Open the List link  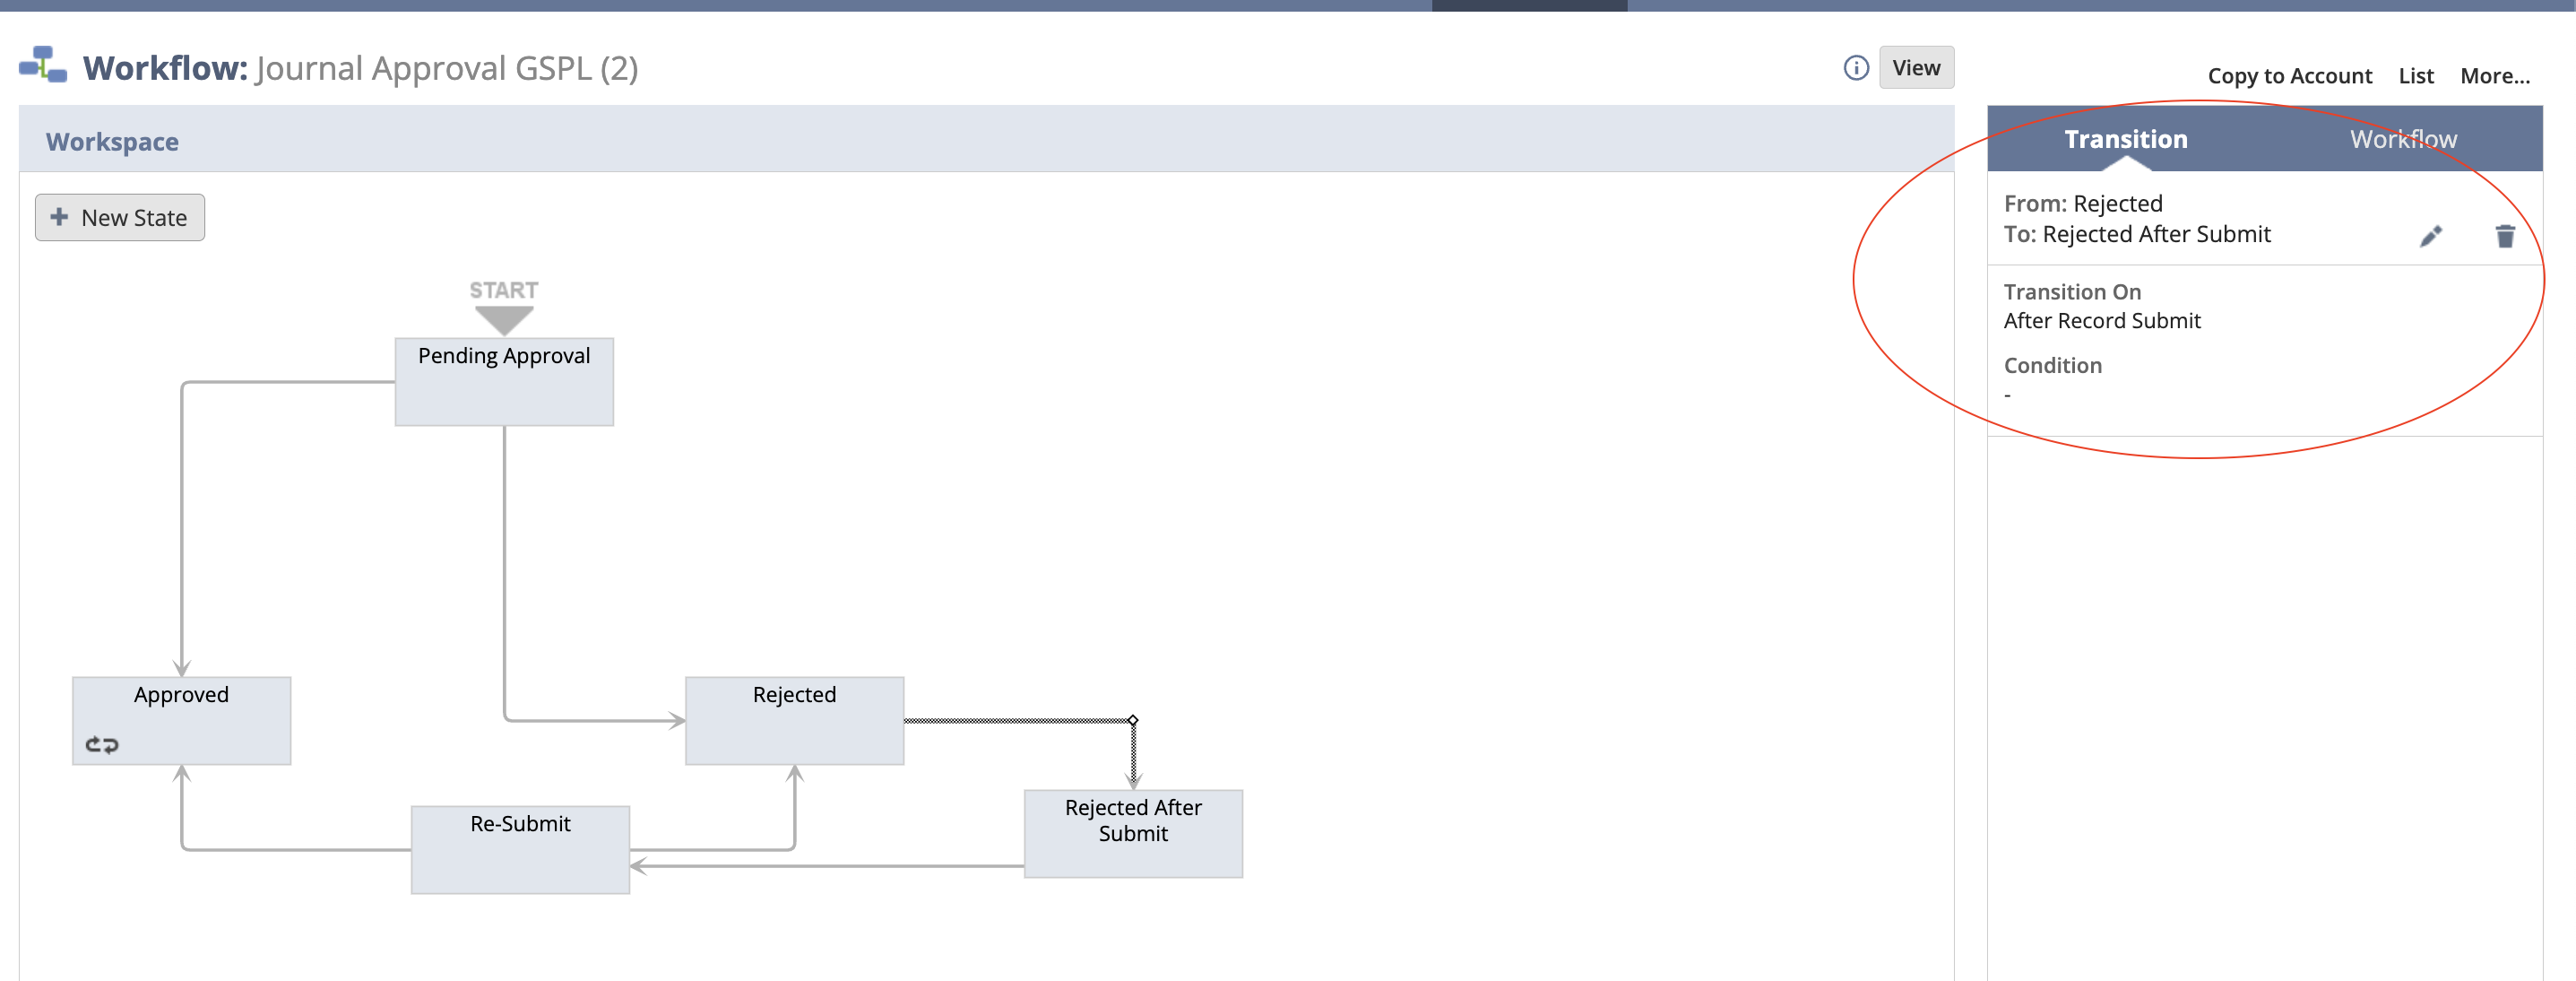point(2416,75)
